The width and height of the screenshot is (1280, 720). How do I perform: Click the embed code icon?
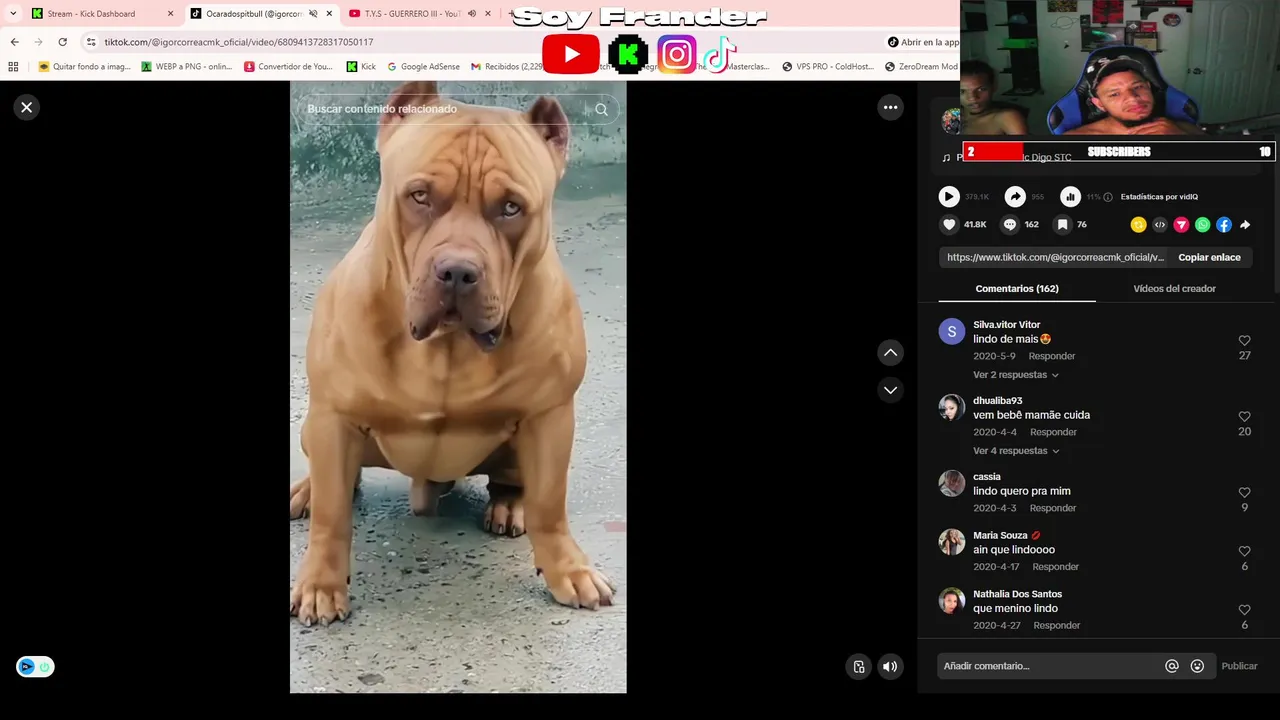coord(1160,225)
